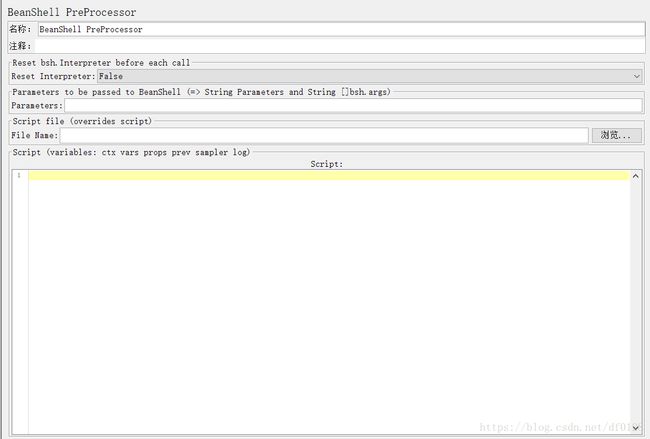650x439 pixels.
Task: Click the 'File Name:' label
Action: [35, 135]
